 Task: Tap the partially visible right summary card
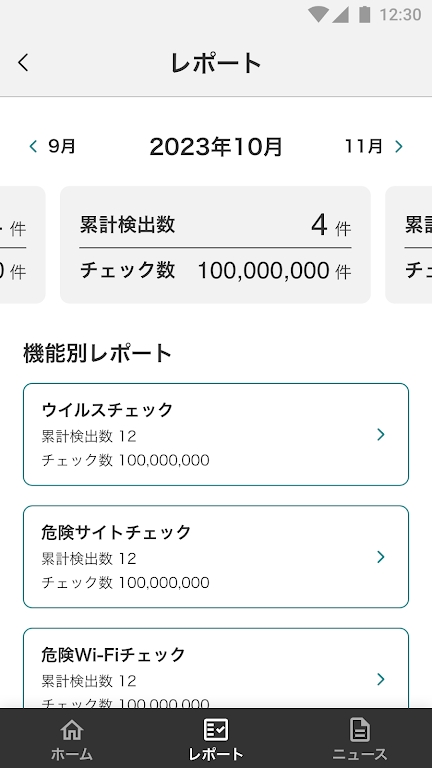click(x=409, y=245)
